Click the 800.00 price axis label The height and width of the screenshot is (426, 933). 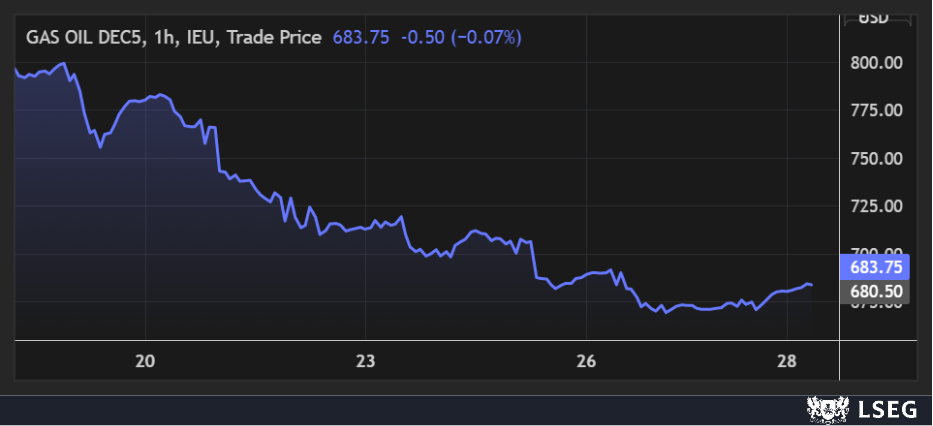[876, 63]
